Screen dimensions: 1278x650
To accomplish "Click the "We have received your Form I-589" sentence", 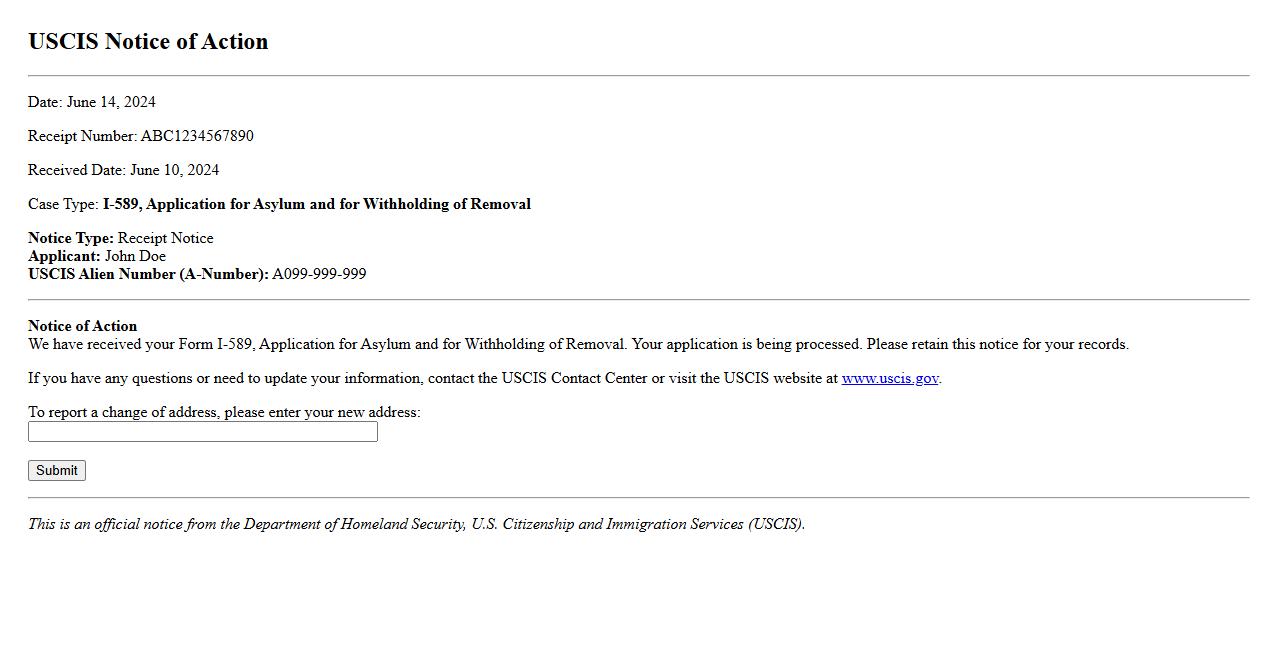I will (578, 344).
